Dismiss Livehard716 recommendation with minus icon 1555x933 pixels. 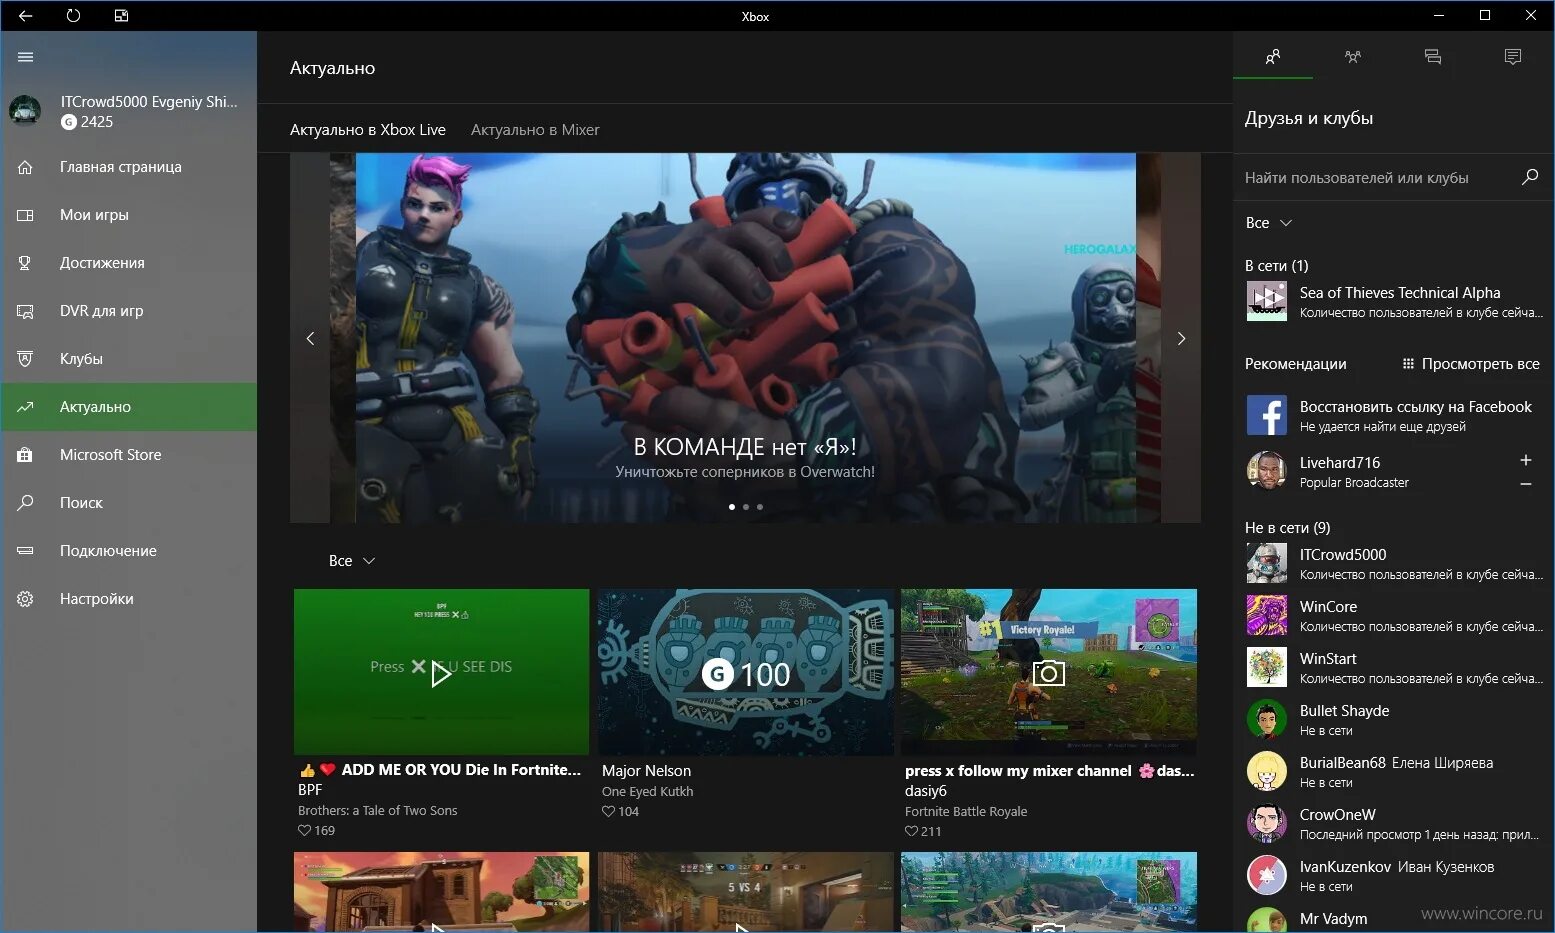coord(1526,484)
